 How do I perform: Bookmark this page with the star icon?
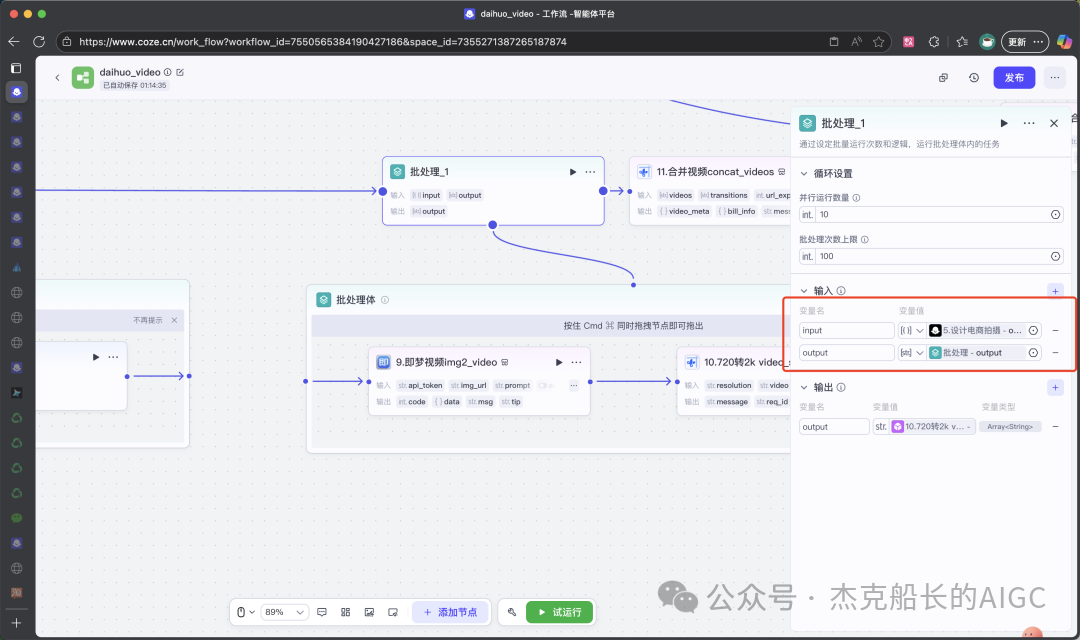coord(878,41)
